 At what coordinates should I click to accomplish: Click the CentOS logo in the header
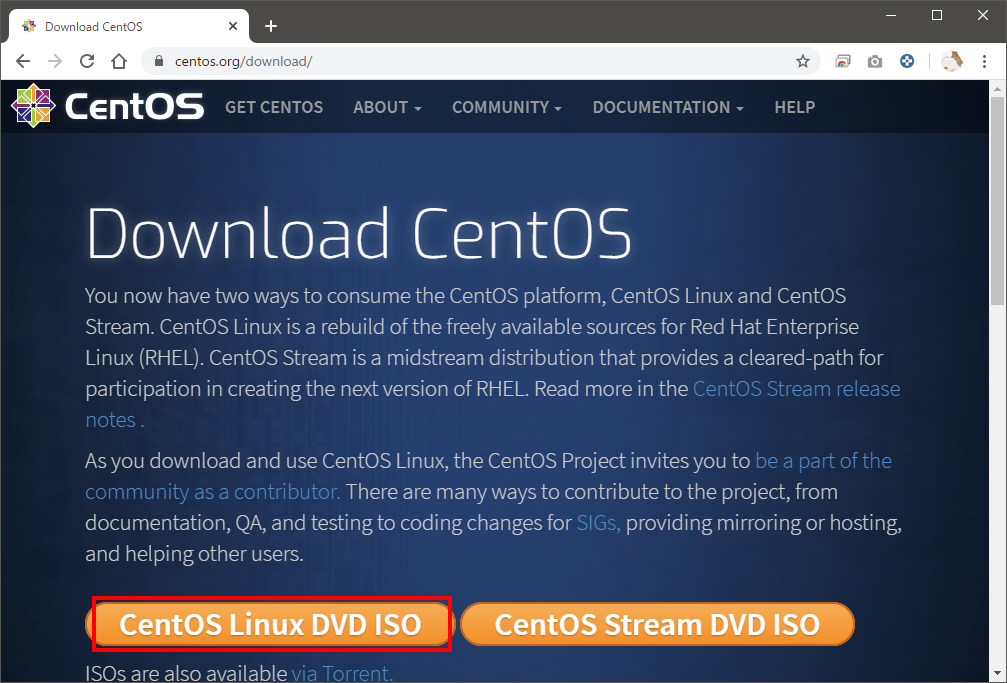107,106
